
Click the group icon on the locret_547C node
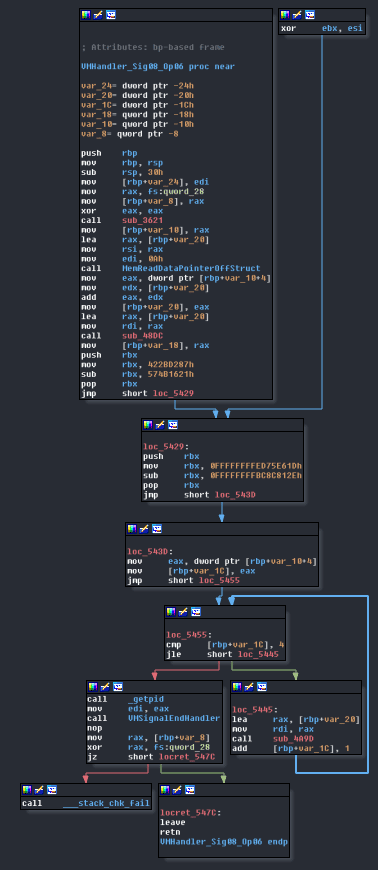click(189, 790)
